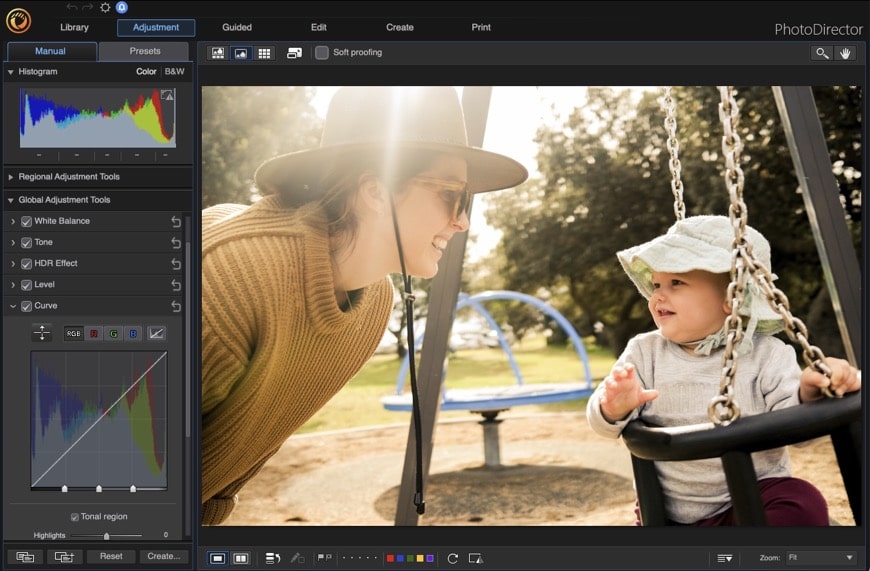Select the hand pan tool
This screenshot has height=571, width=870.
[x=845, y=53]
